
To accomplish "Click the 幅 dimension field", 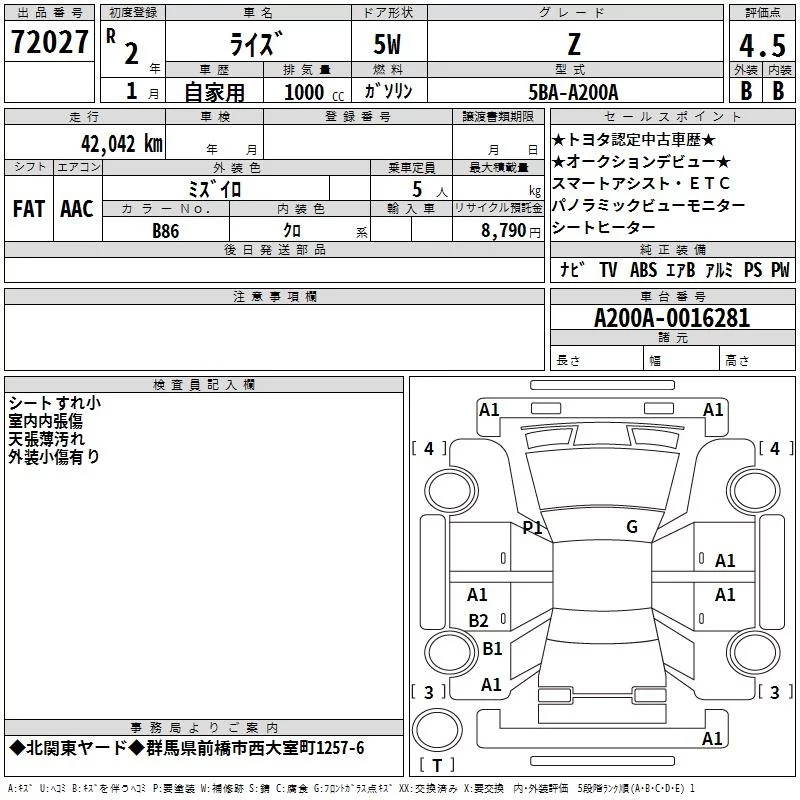I will [x=681, y=360].
